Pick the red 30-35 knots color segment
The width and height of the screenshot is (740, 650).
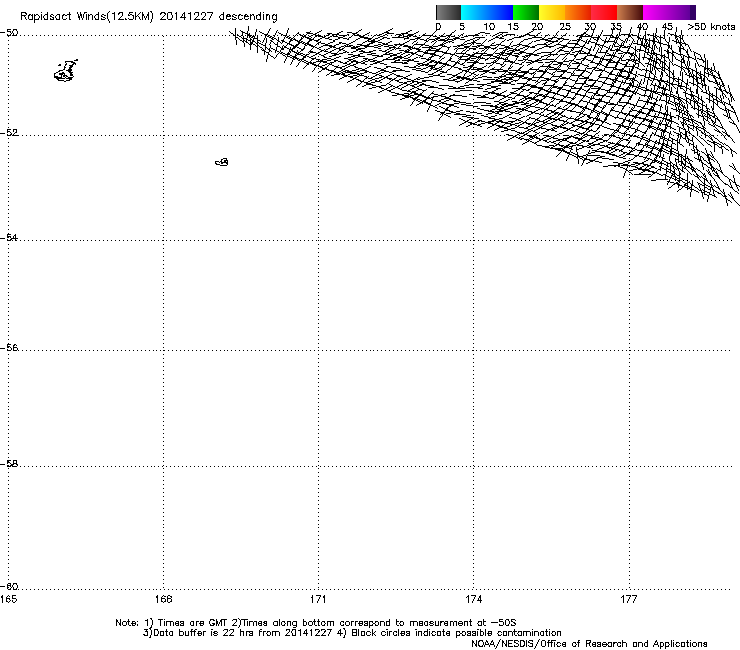(x=604, y=12)
